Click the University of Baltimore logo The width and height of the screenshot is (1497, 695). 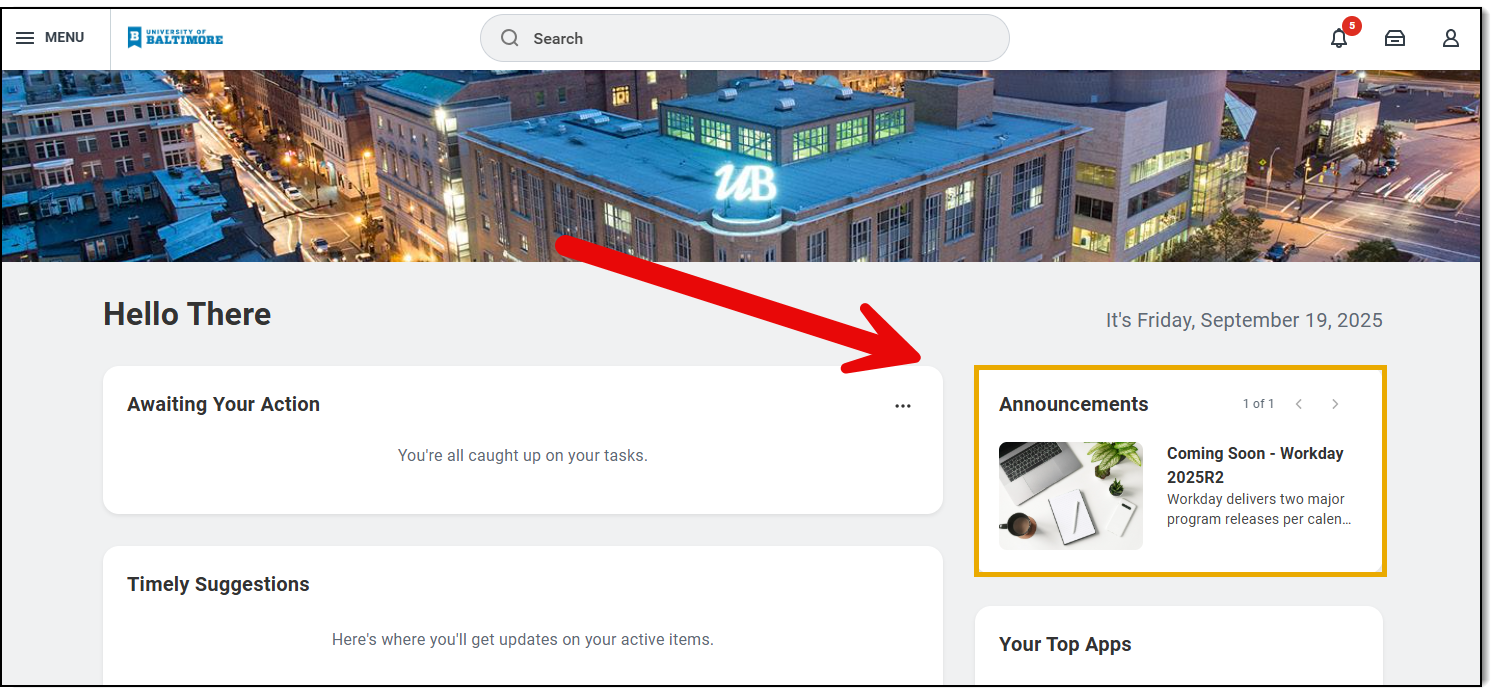point(175,38)
